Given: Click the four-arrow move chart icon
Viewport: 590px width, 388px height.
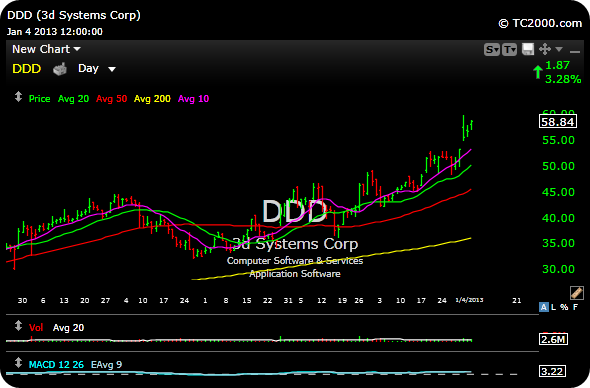Looking at the screenshot, I should pyautogui.click(x=545, y=49).
